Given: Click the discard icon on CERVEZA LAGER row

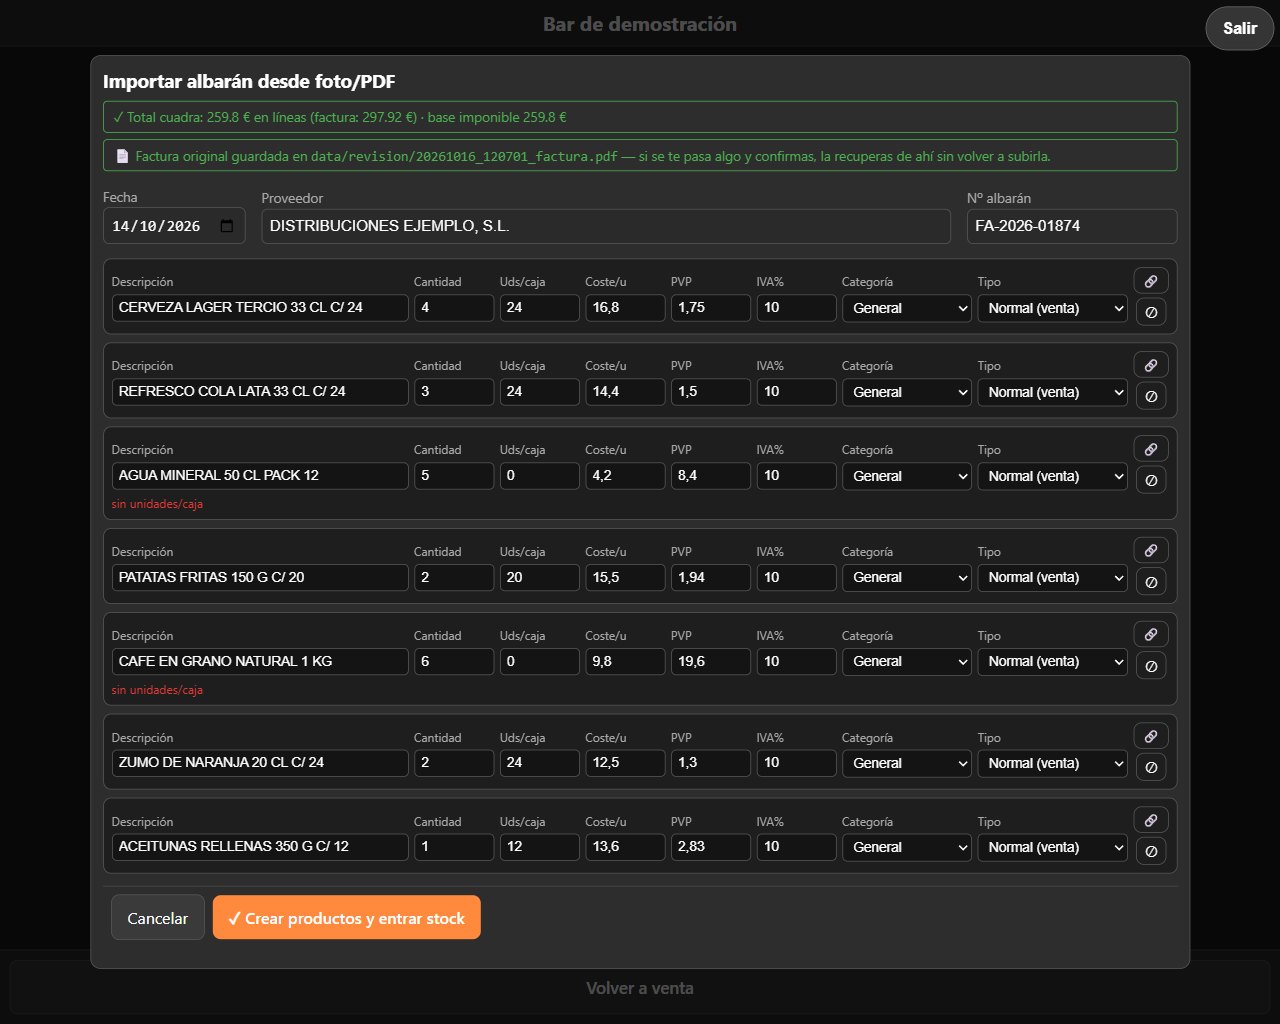Looking at the screenshot, I should point(1151,312).
